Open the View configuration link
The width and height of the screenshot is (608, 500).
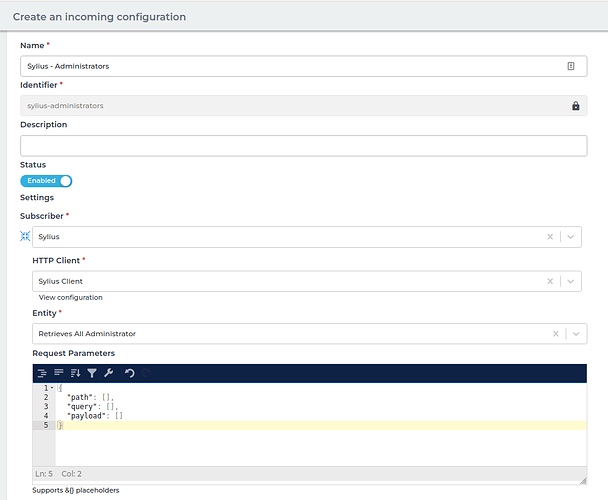(71, 298)
